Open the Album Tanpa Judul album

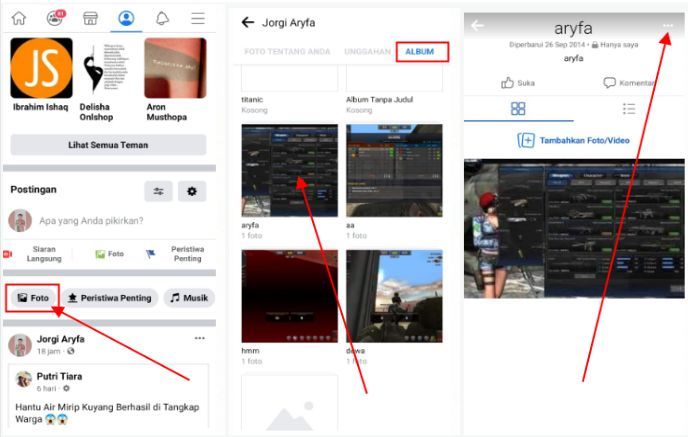(394, 89)
